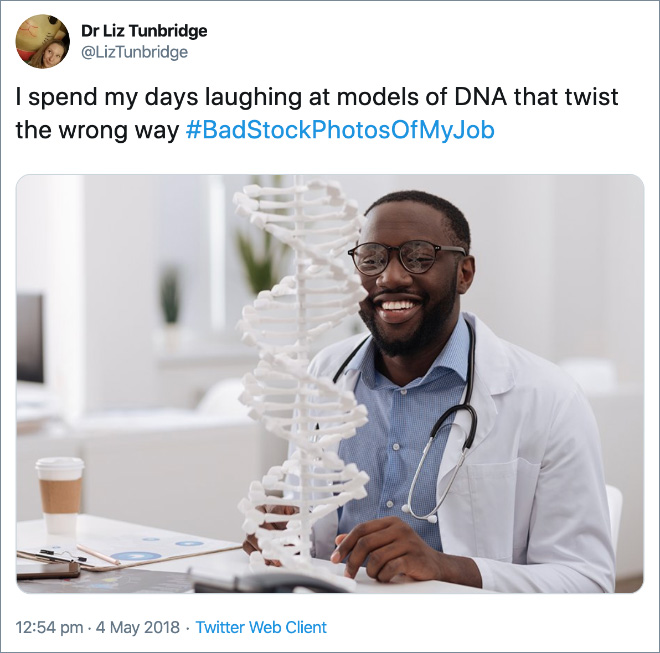
Task: Open the @LizTunbridge handle link
Action: [x=134, y=52]
